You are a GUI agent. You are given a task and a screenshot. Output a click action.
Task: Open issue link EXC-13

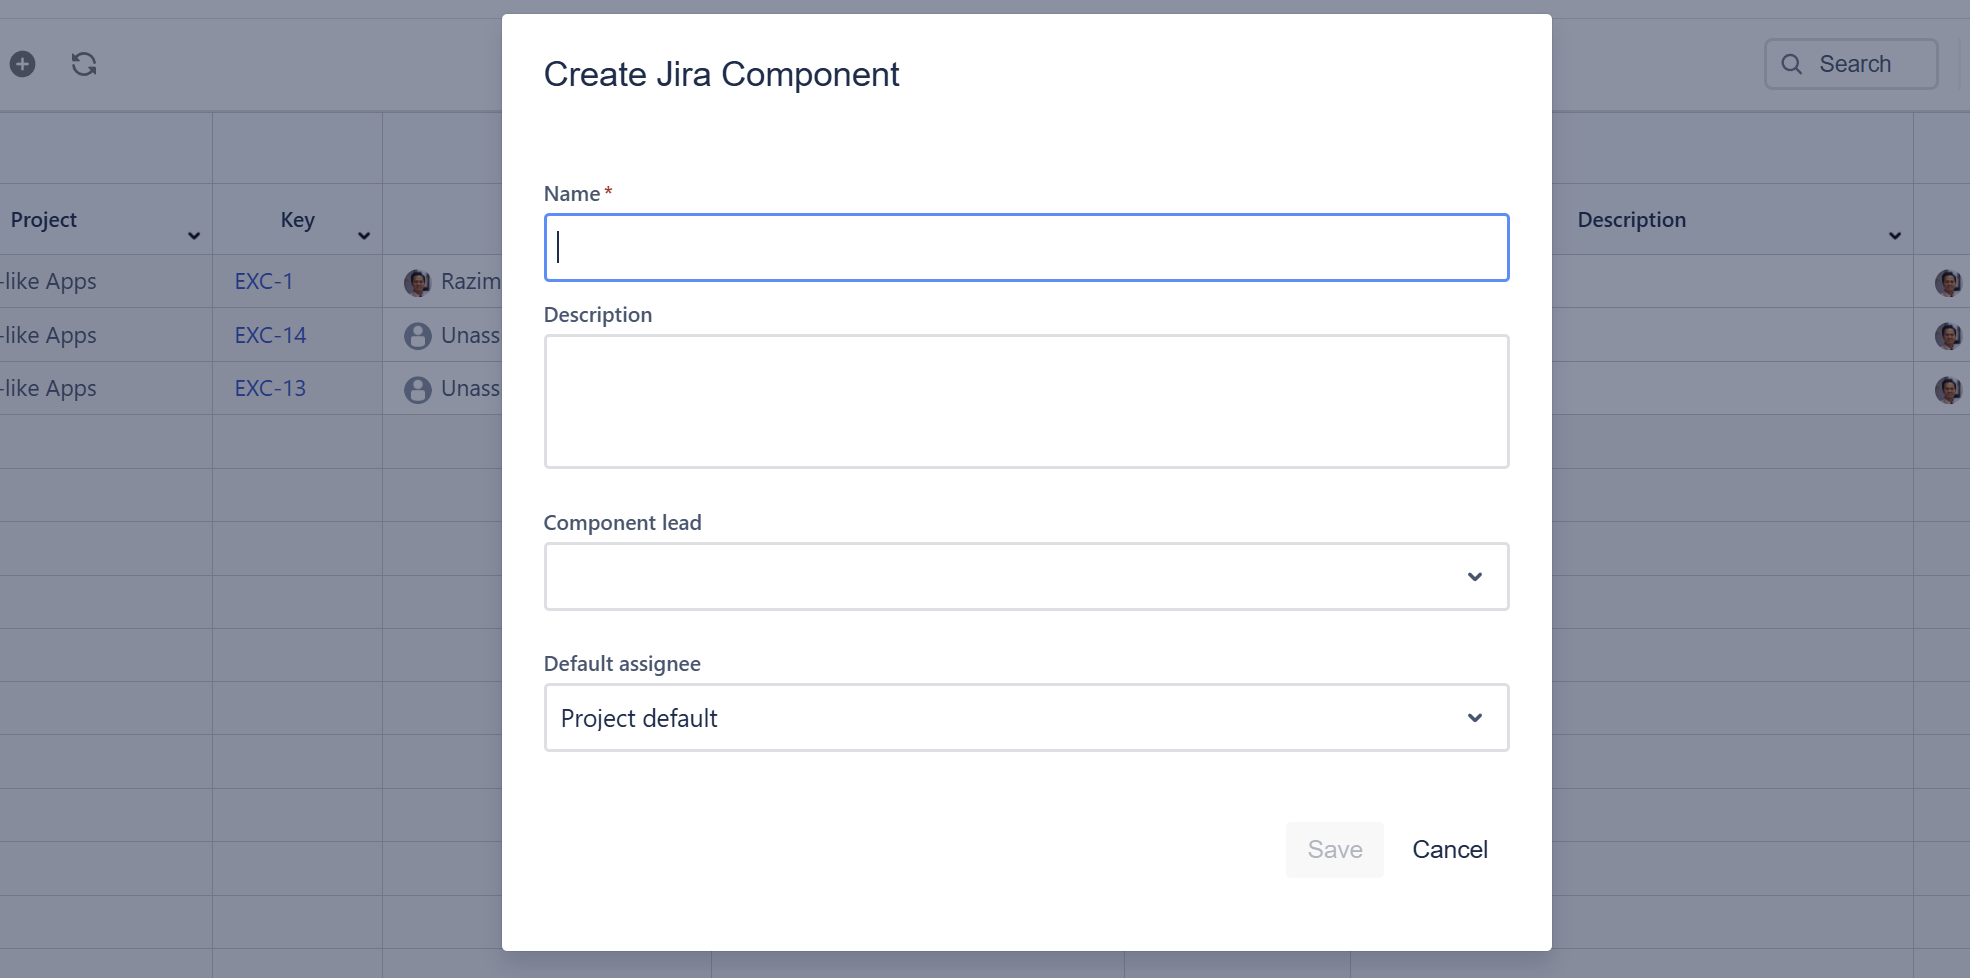[270, 389]
